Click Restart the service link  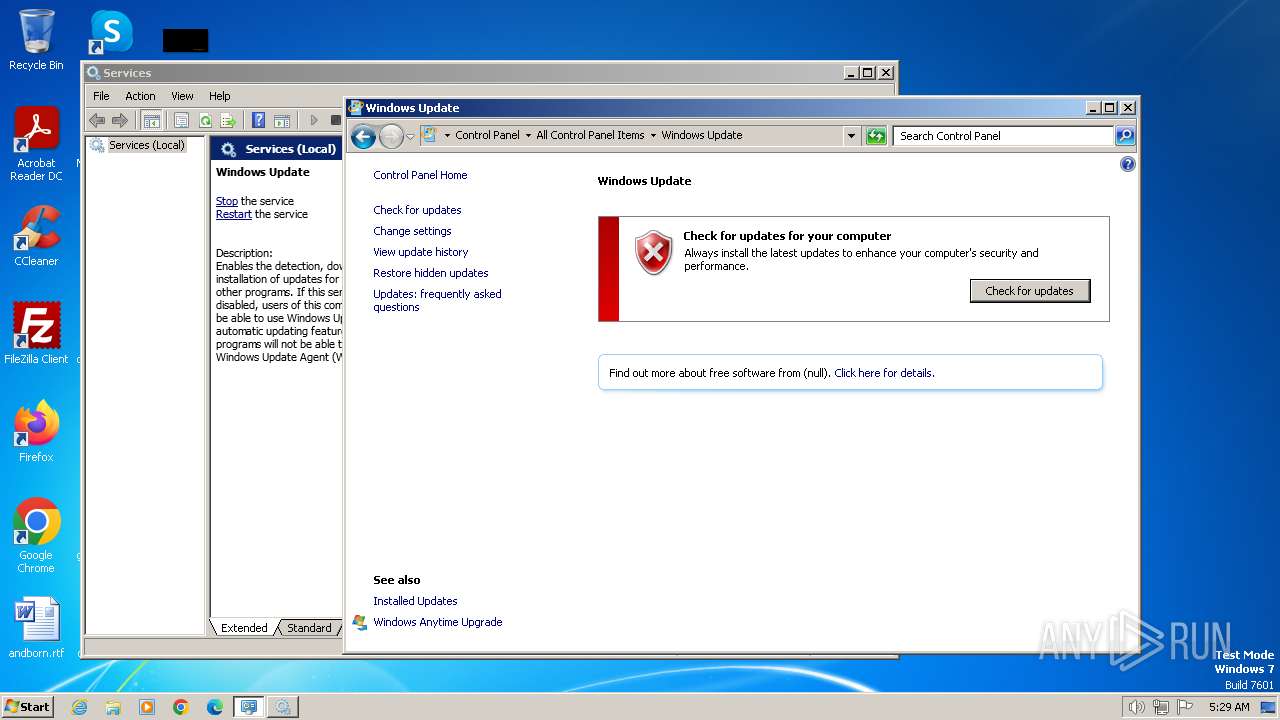[x=234, y=214]
